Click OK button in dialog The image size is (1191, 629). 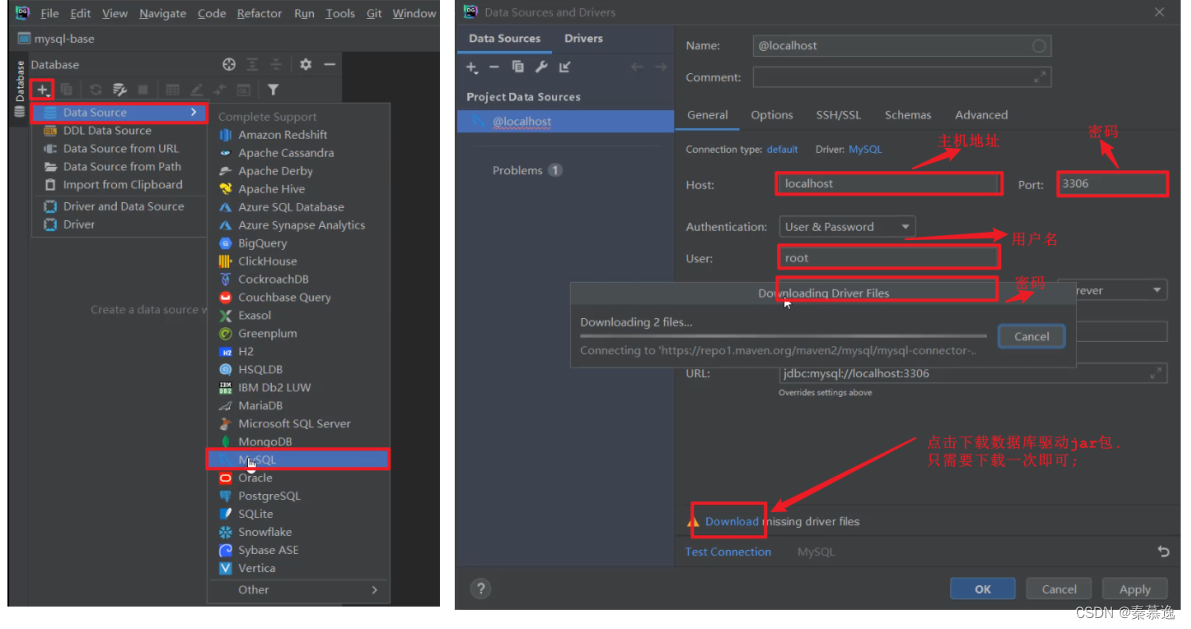(x=982, y=589)
